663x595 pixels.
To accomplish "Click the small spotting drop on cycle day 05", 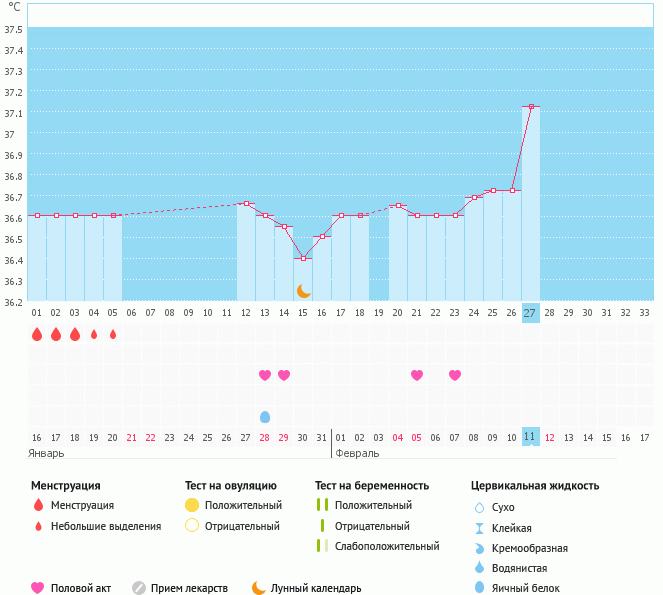I will pyautogui.click(x=113, y=335).
